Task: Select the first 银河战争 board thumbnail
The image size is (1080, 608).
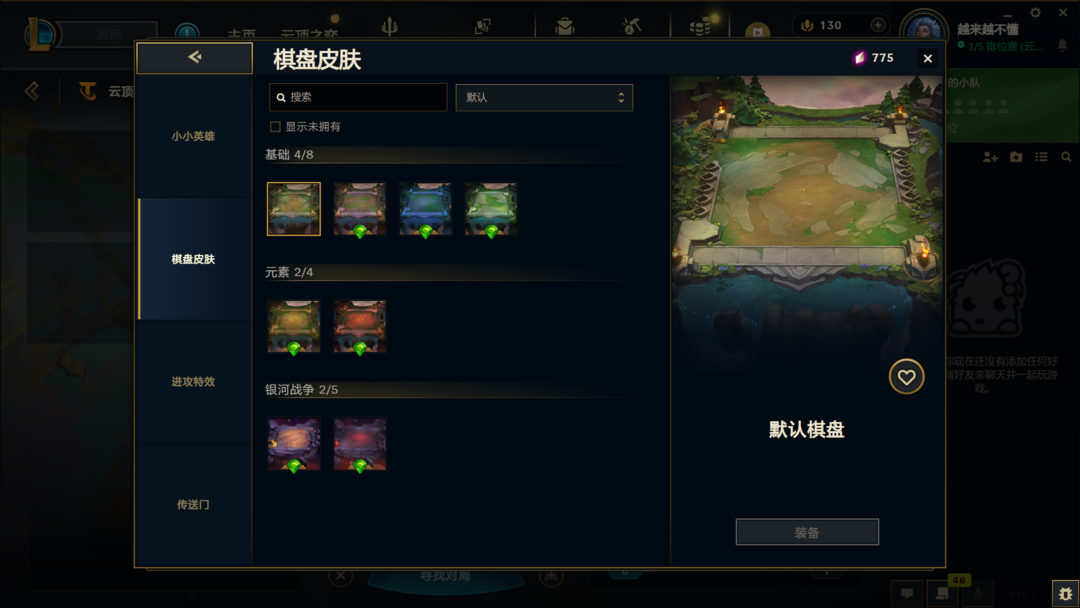Action: 294,444
